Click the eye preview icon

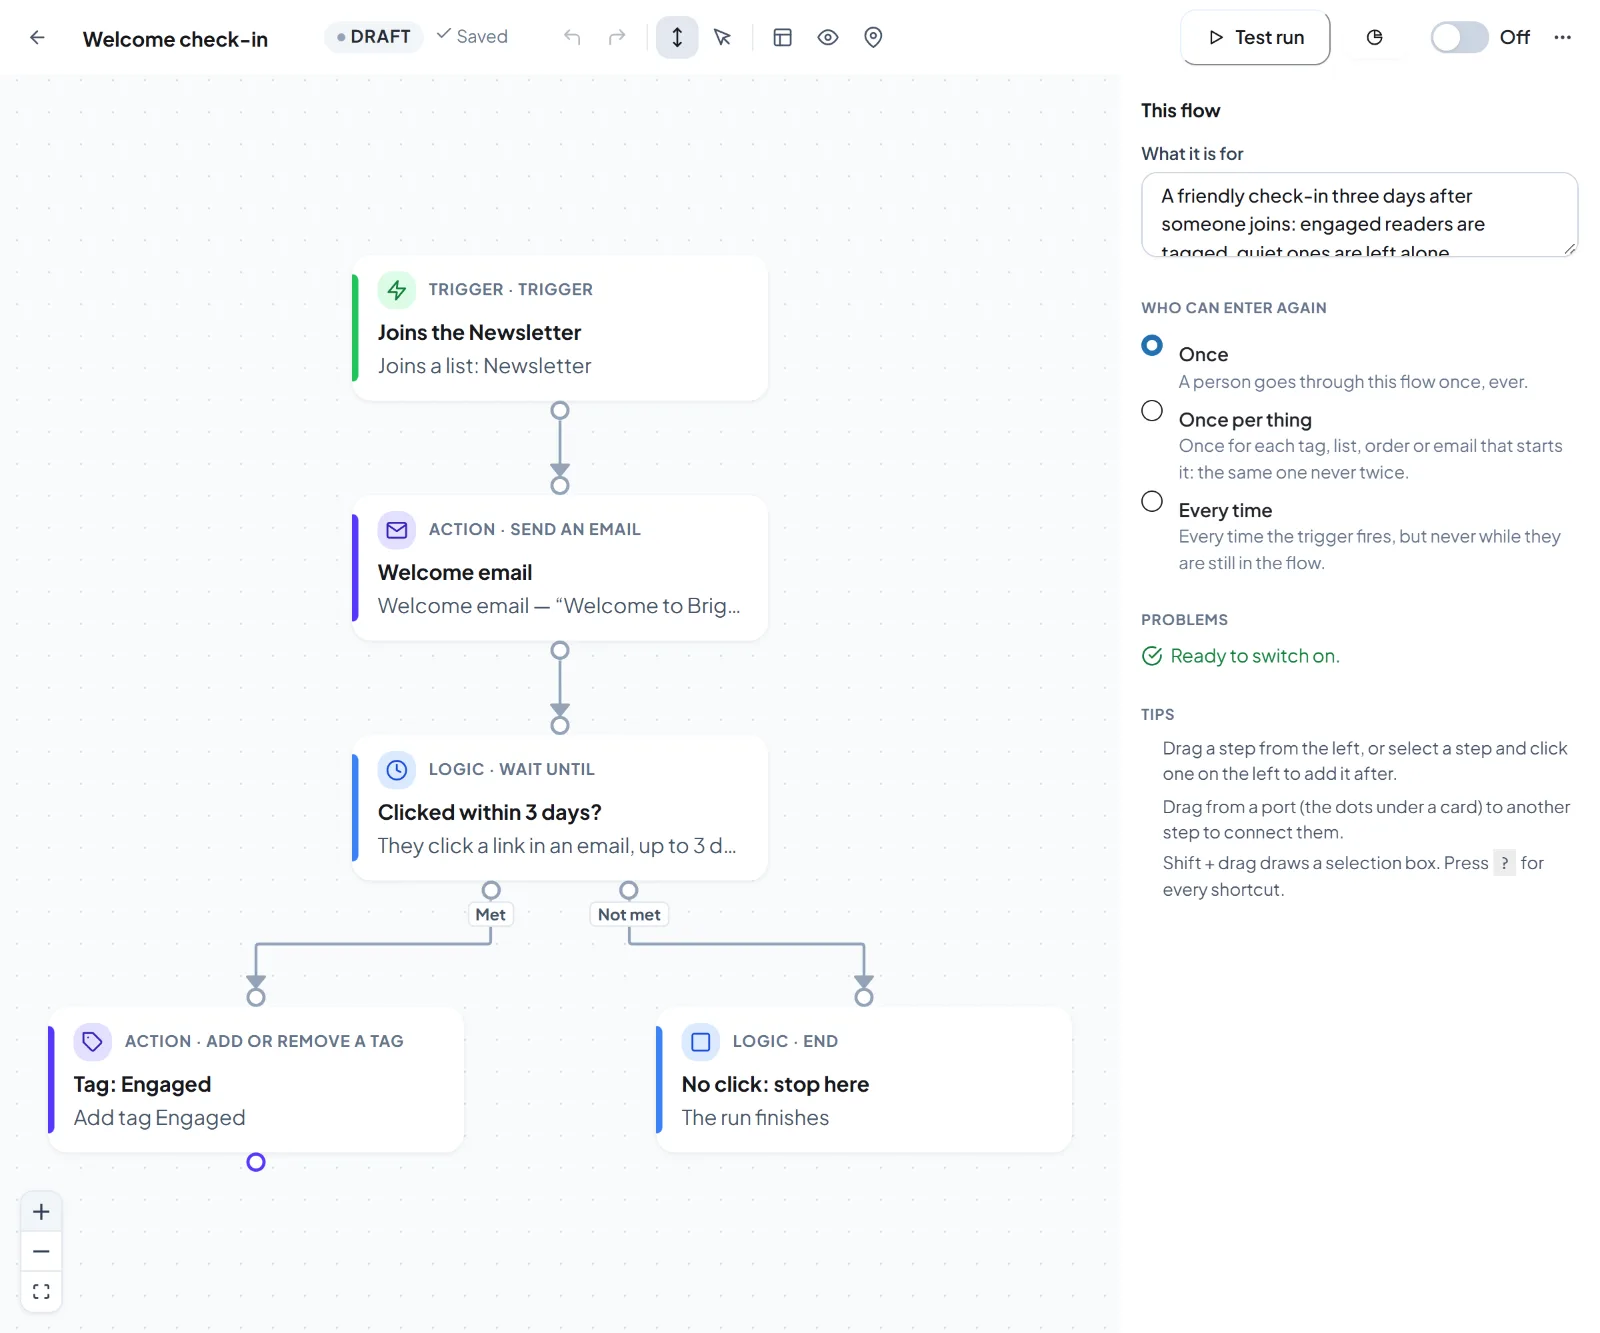click(x=828, y=37)
